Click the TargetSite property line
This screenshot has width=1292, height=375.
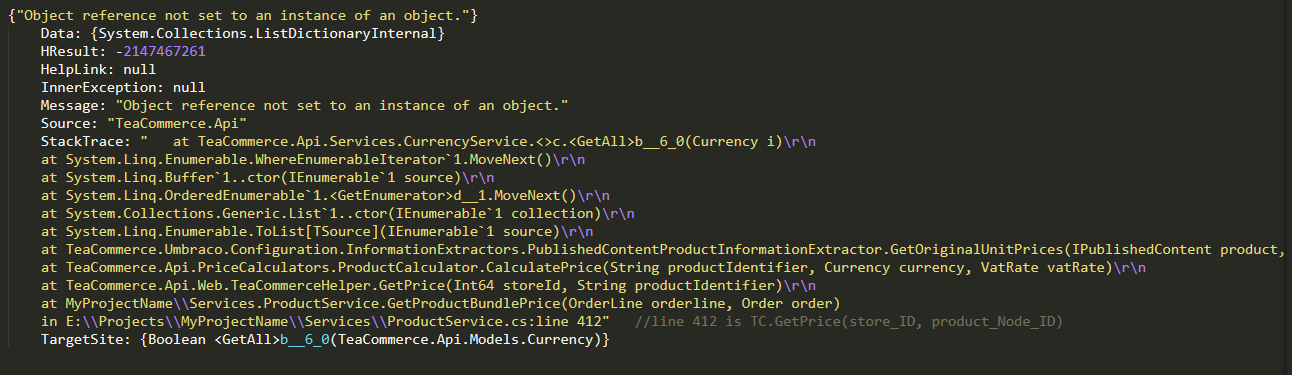click(324, 340)
